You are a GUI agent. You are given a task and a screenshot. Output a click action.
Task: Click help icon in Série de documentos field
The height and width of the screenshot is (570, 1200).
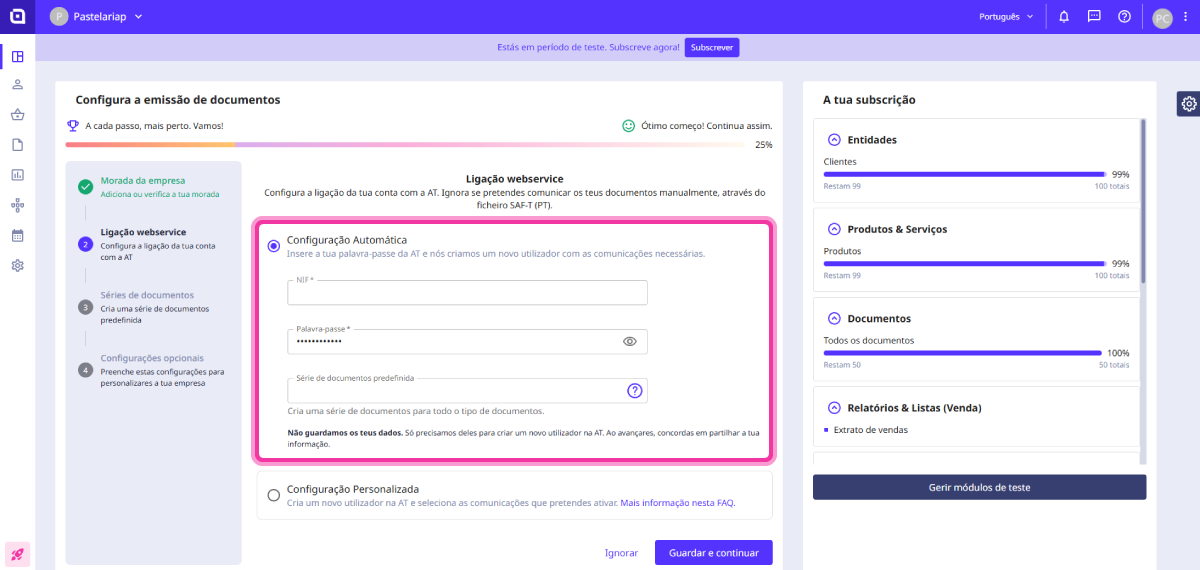pos(634,390)
